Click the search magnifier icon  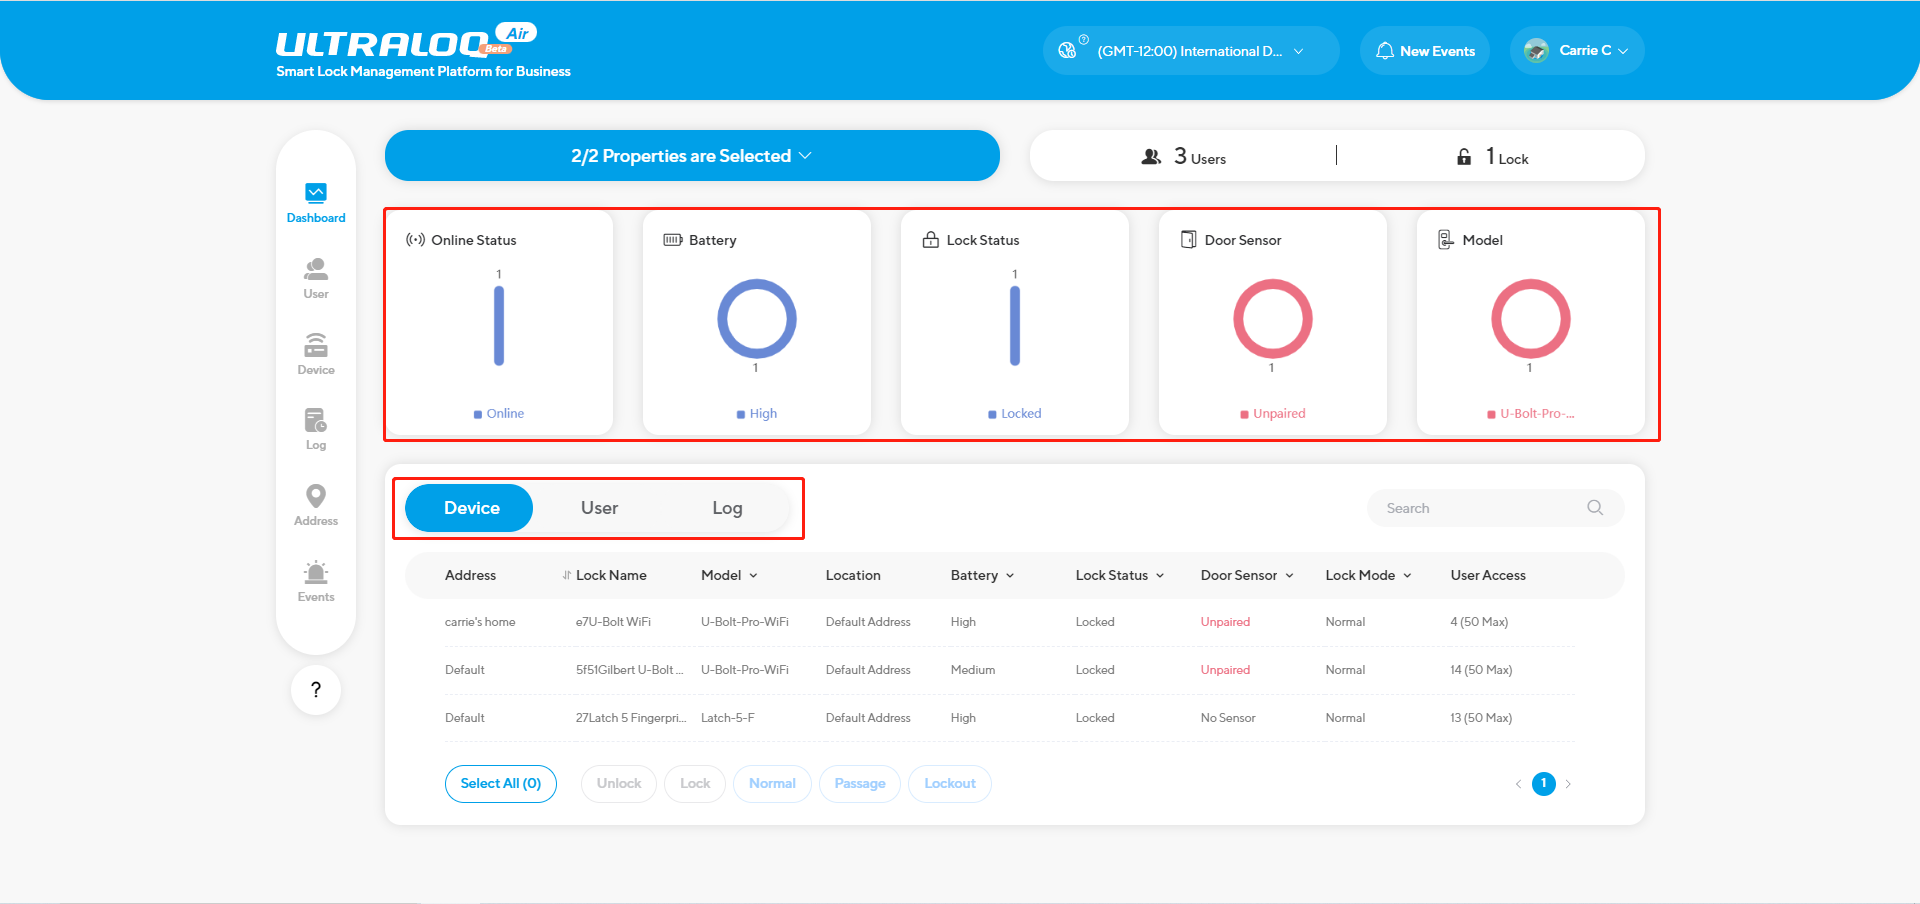pyautogui.click(x=1595, y=508)
